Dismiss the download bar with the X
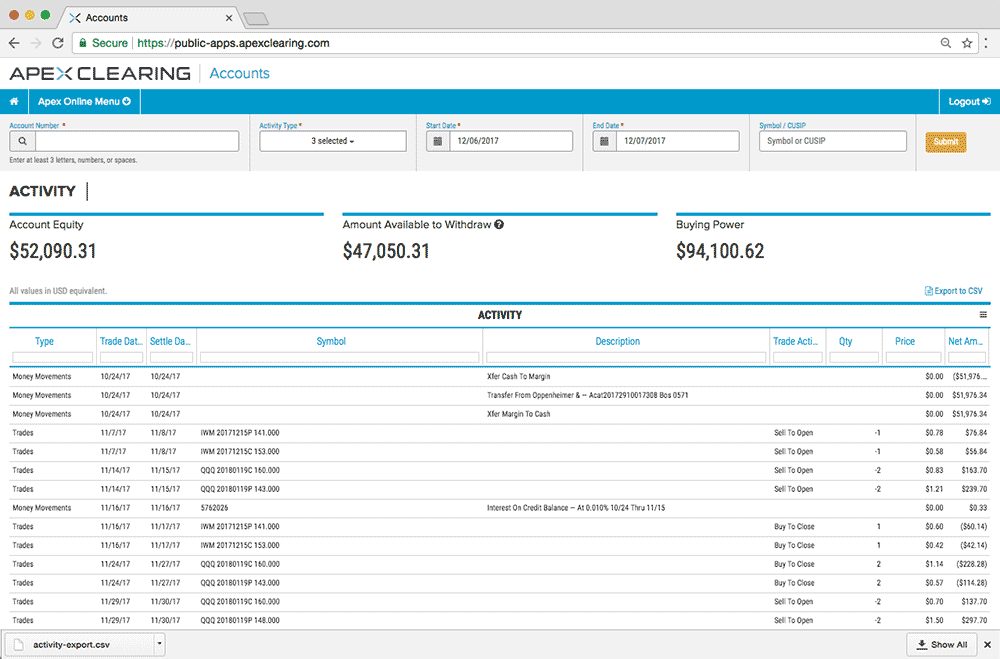Image resolution: width=1000 pixels, height=659 pixels. point(987,644)
